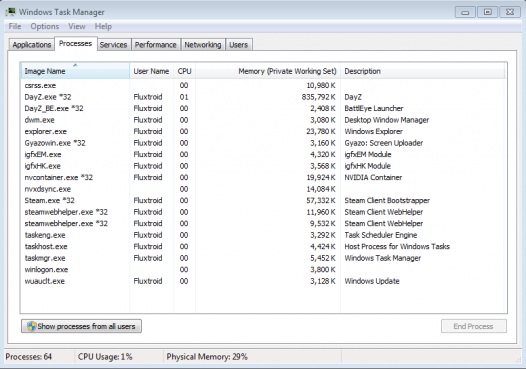The width and height of the screenshot is (526, 369).
Task: Select the nvxdsync.exe process
Action: tap(263, 189)
